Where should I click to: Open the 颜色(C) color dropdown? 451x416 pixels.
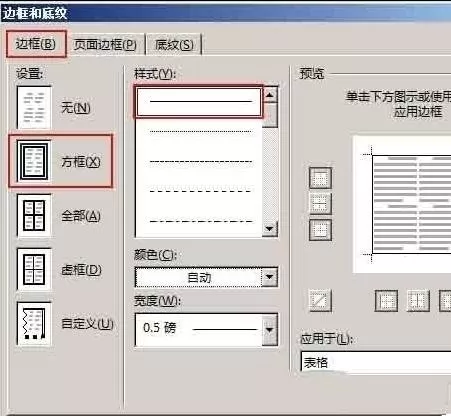pyautogui.click(x=206, y=277)
